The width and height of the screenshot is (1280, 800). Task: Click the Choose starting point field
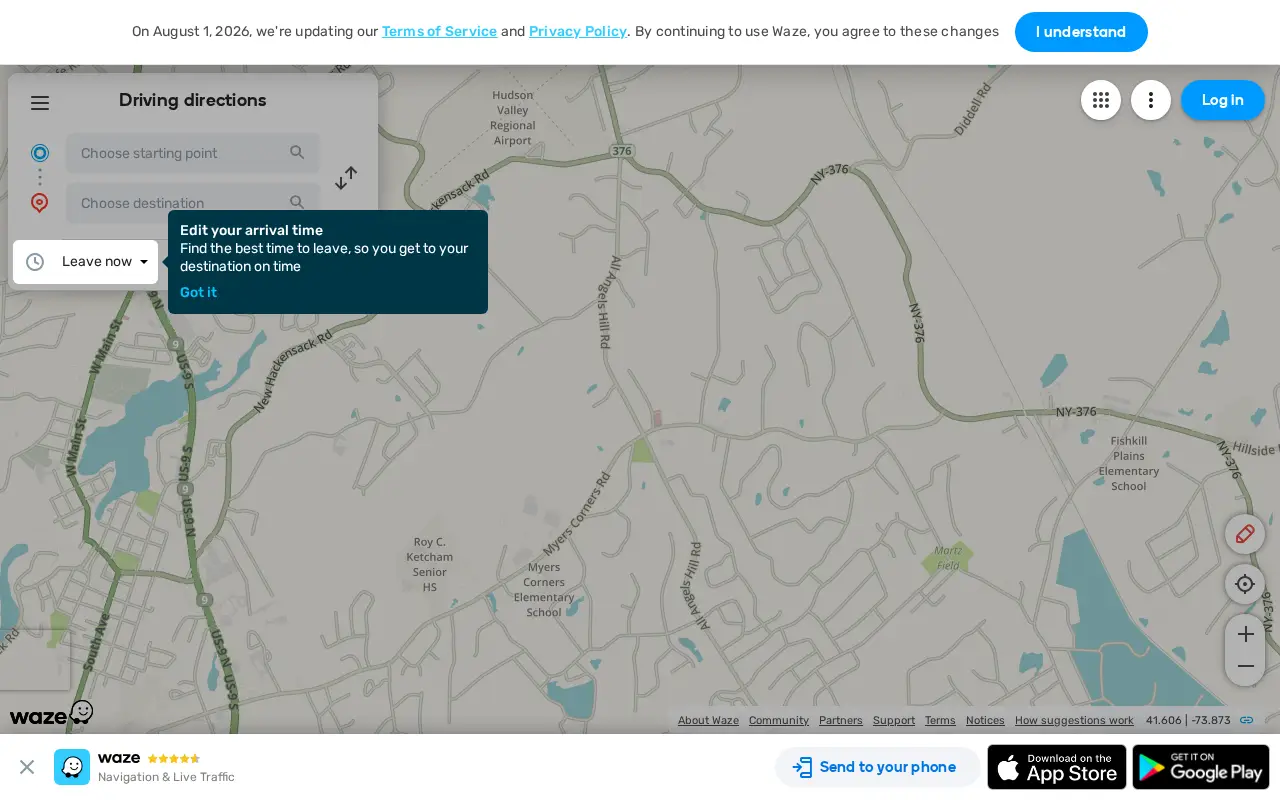193,153
